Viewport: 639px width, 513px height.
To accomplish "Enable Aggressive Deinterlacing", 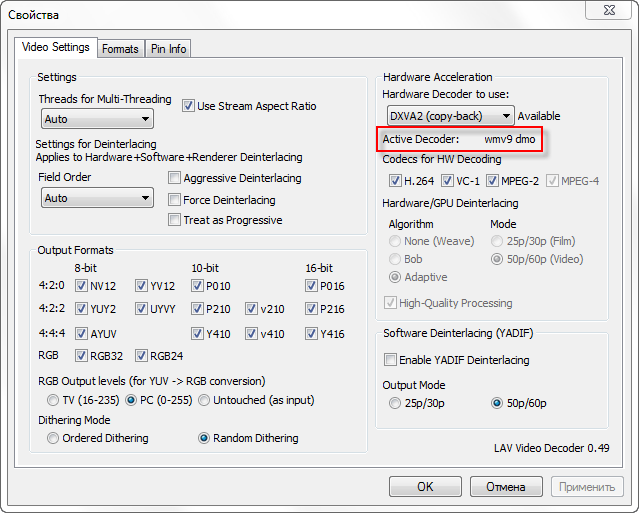I will (175, 179).
